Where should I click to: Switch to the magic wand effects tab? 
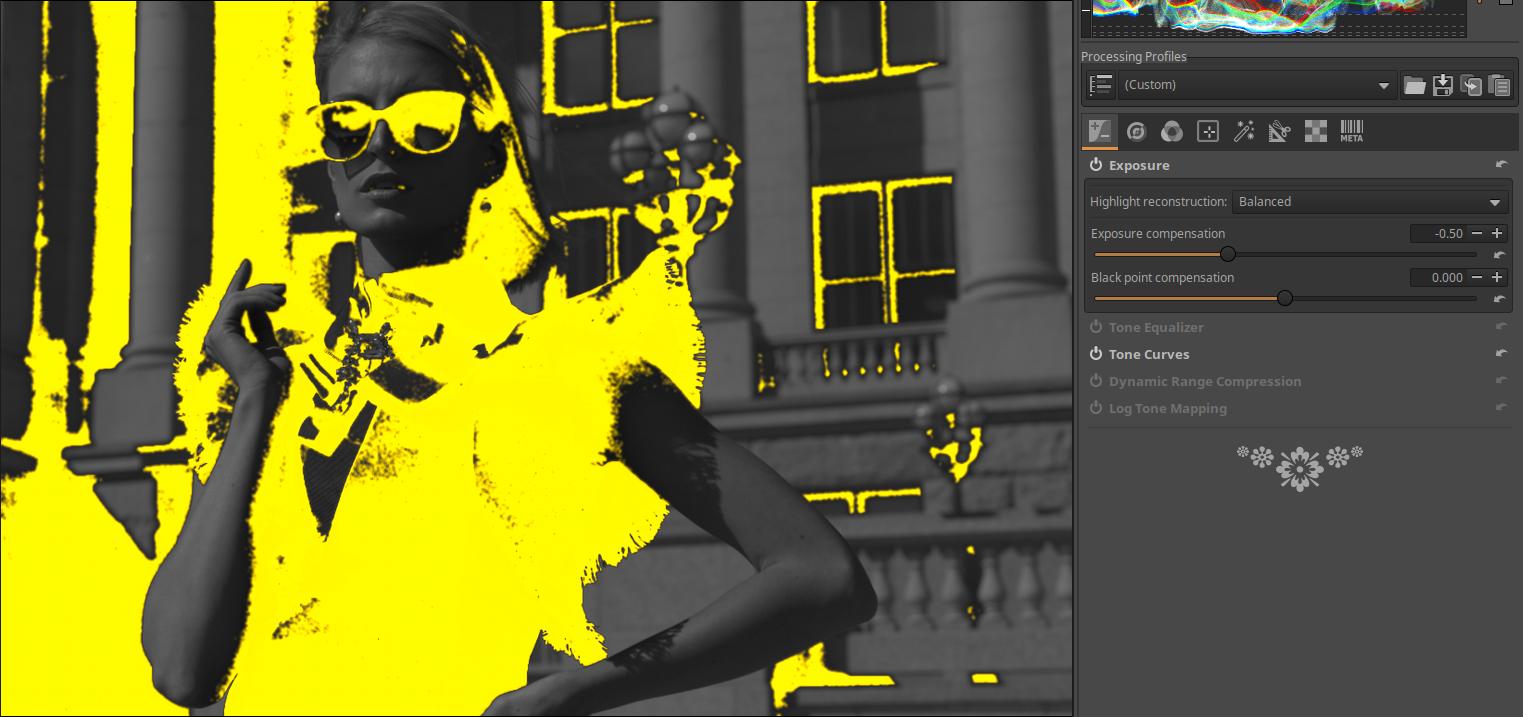[1244, 131]
